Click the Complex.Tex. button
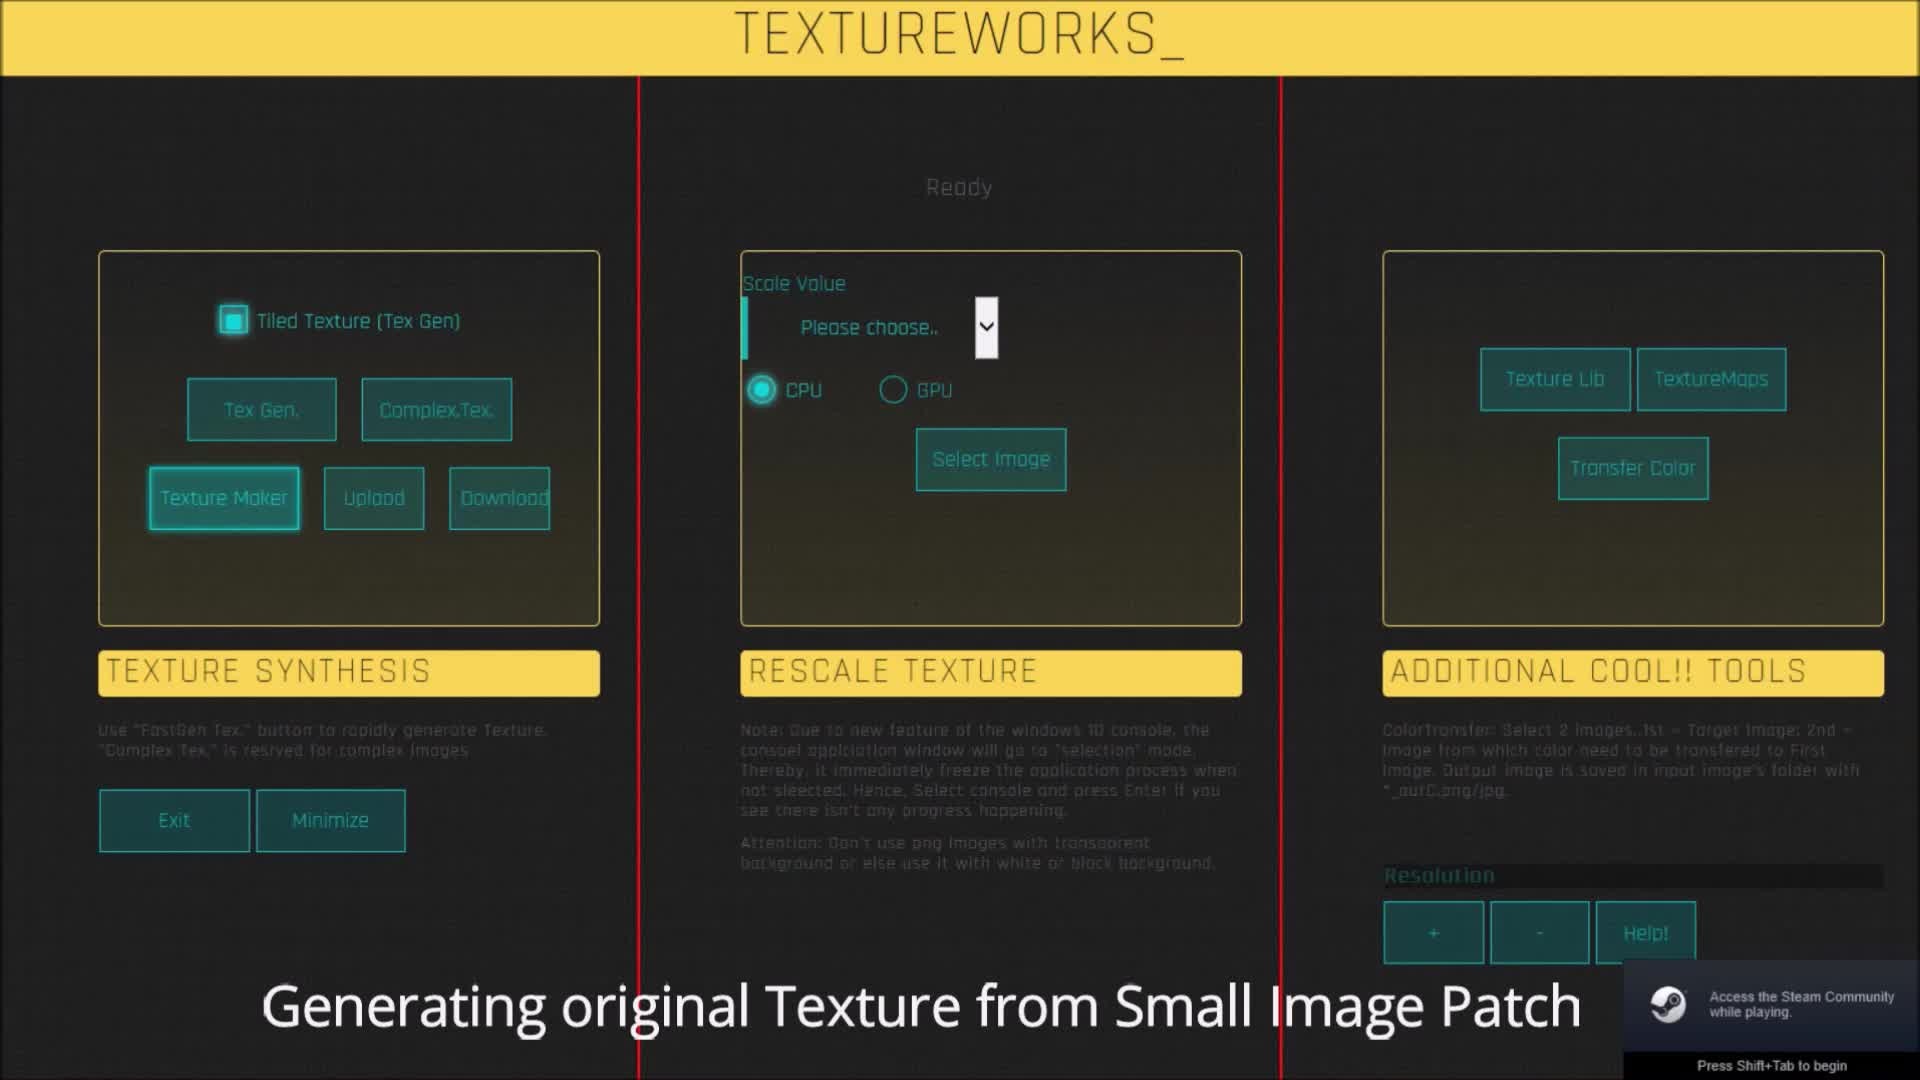The width and height of the screenshot is (1920, 1080). click(436, 410)
